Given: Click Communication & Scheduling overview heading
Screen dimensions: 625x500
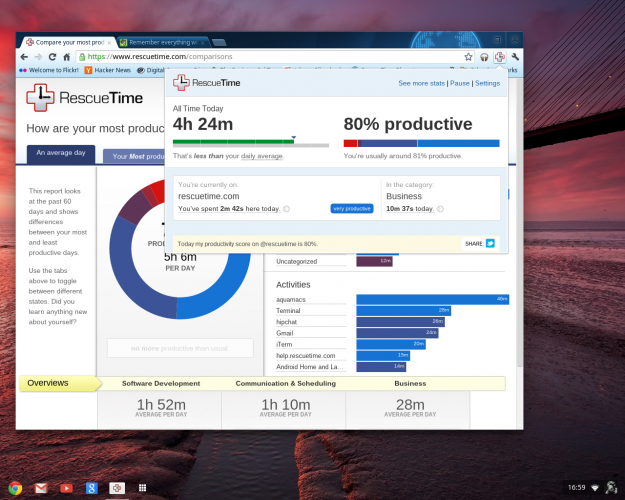Looking at the screenshot, I should [285, 383].
